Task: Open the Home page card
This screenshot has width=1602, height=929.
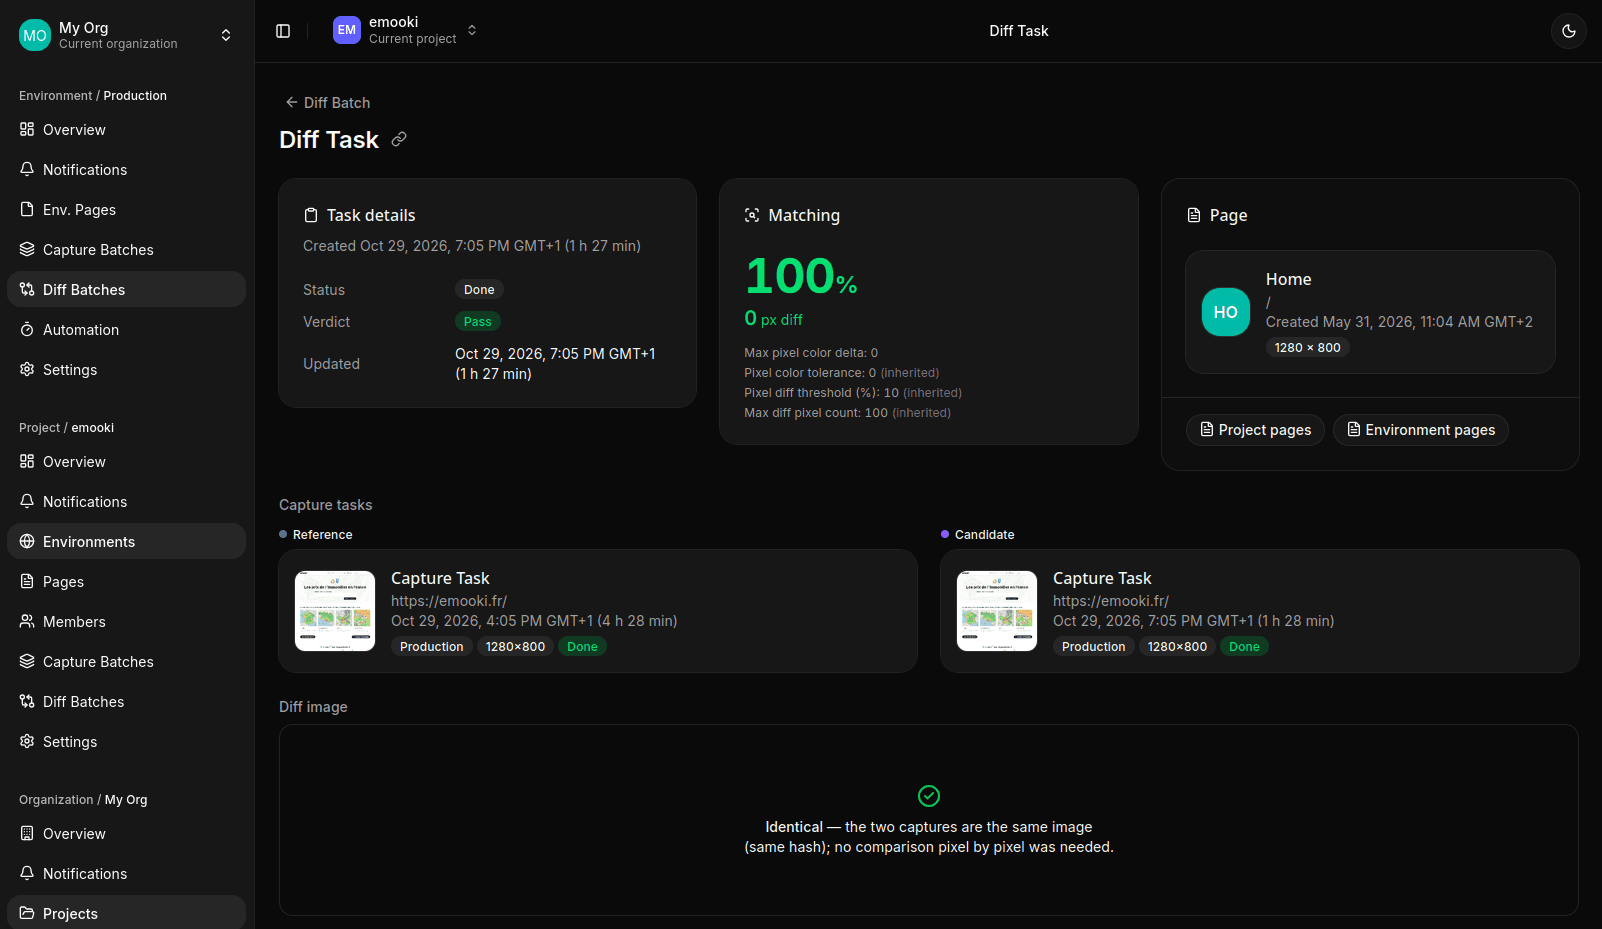Action: click(x=1370, y=312)
